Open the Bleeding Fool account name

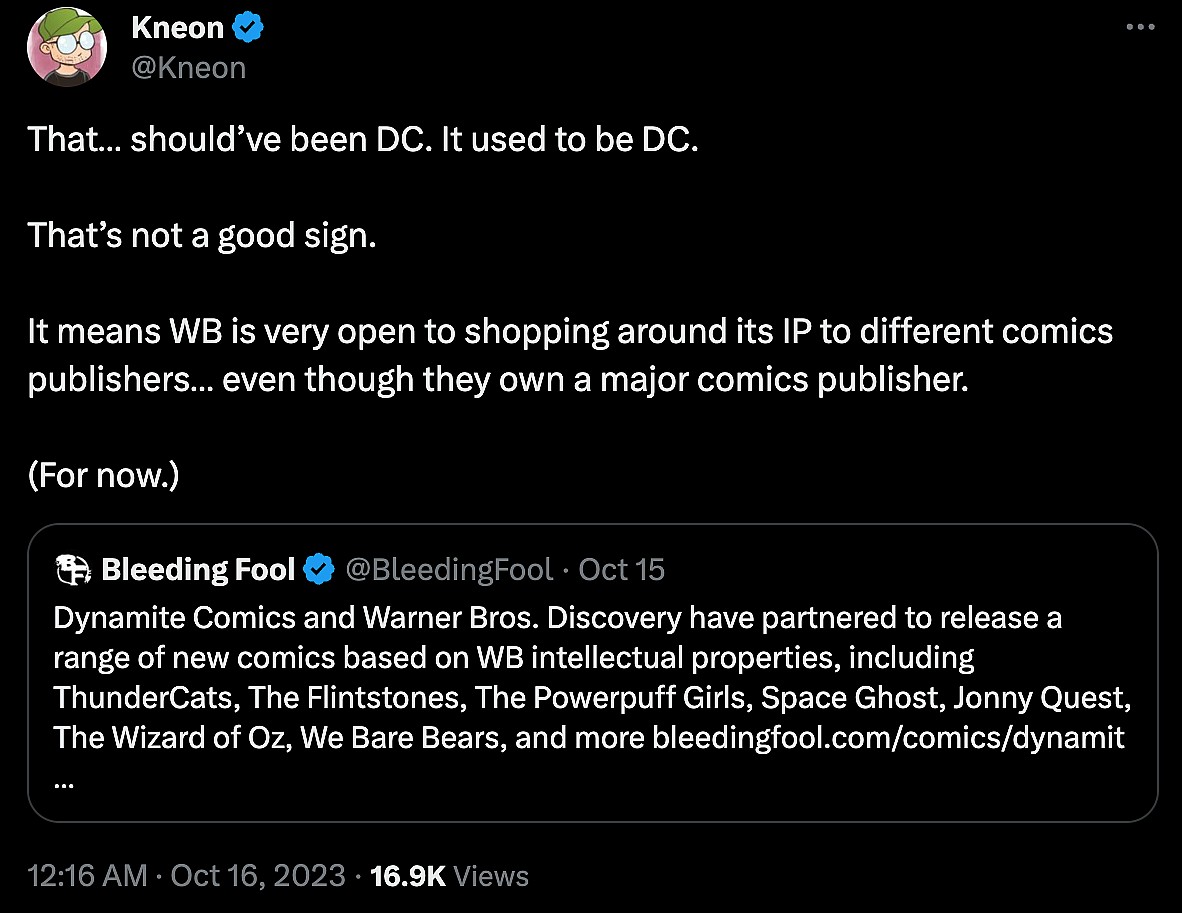coord(198,570)
